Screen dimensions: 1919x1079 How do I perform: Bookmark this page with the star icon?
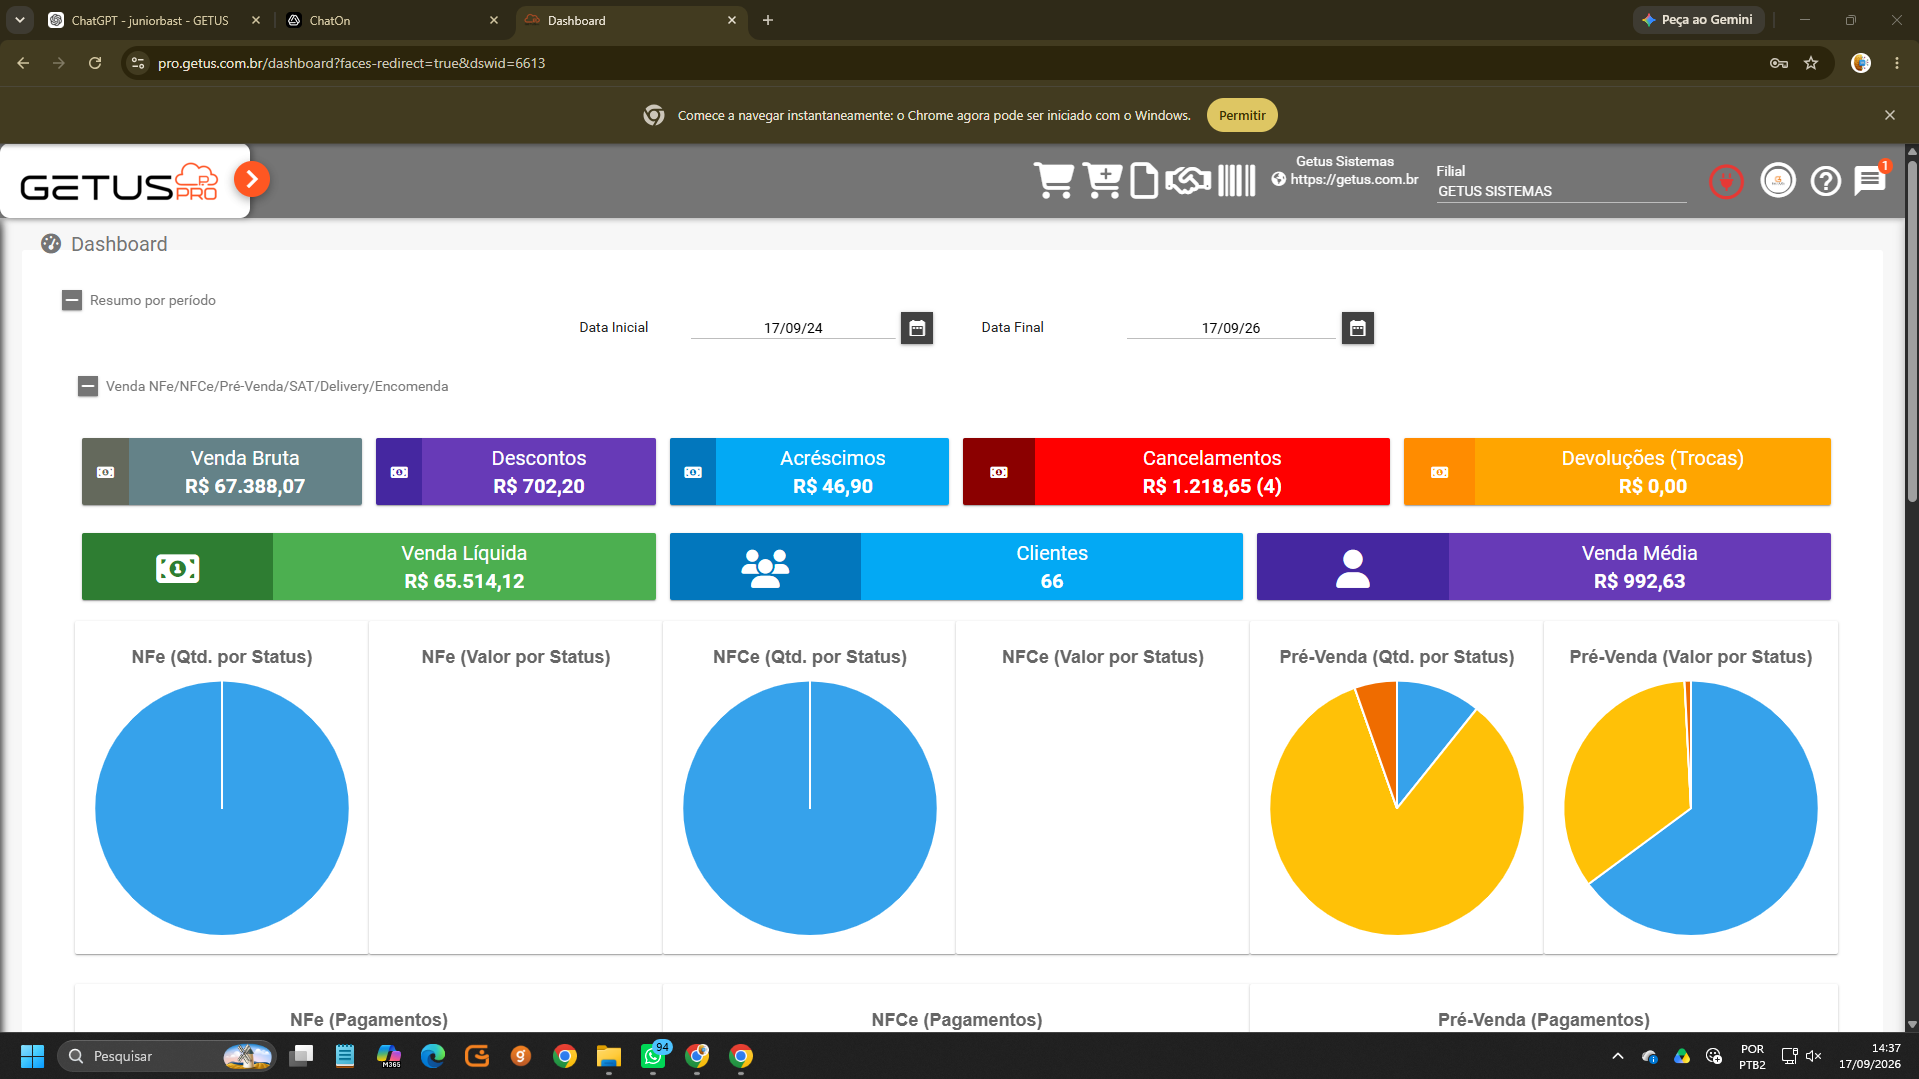pyautogui.click(x=1811, y=63)
